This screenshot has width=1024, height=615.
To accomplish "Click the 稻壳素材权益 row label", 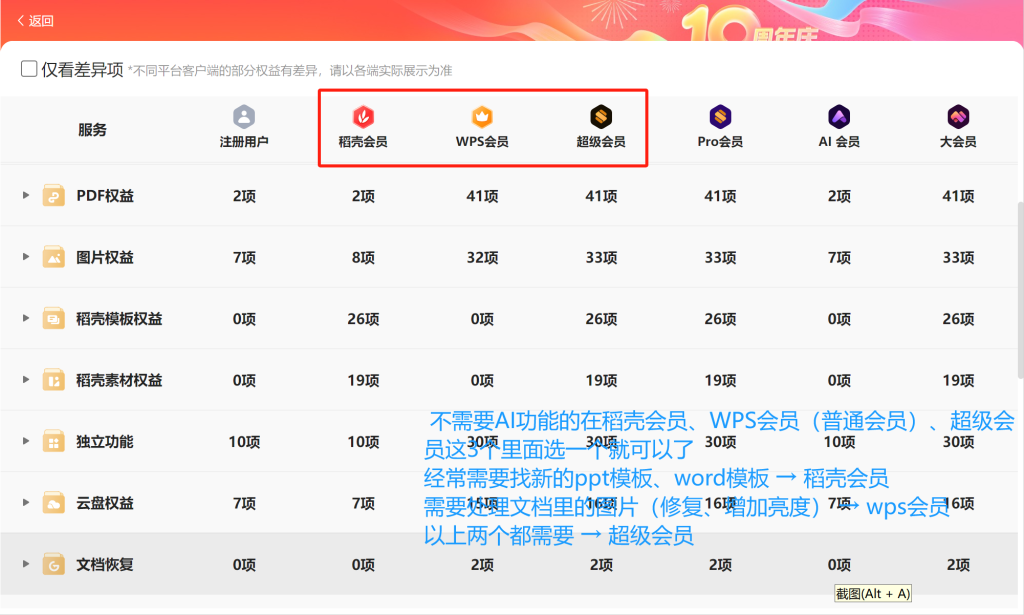I will [x=120, y=380].
